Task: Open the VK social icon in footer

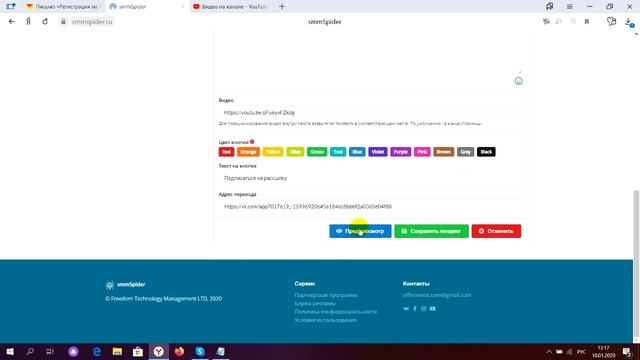Action: 406,309
